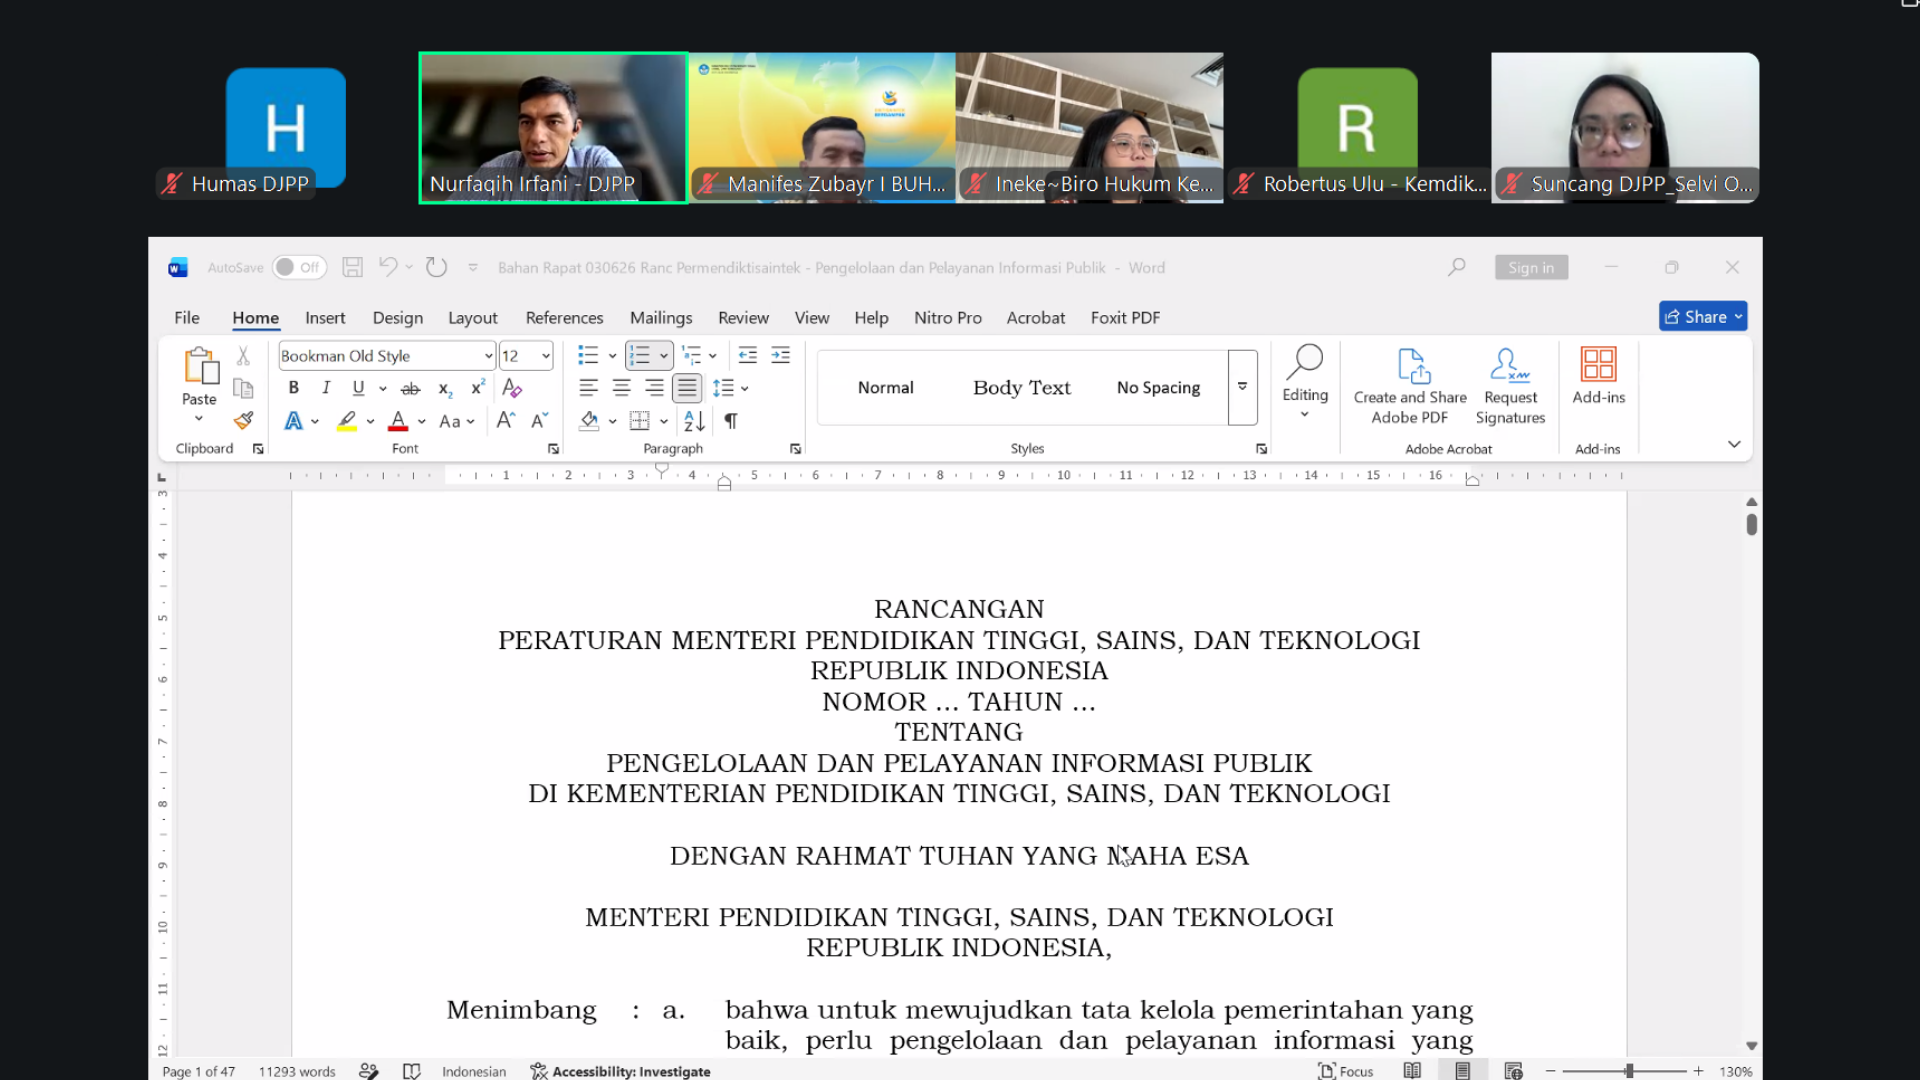The height and width of the screenshot is (1080, 1920).
Task: Click the Share button
Action: click(1702, 316)
